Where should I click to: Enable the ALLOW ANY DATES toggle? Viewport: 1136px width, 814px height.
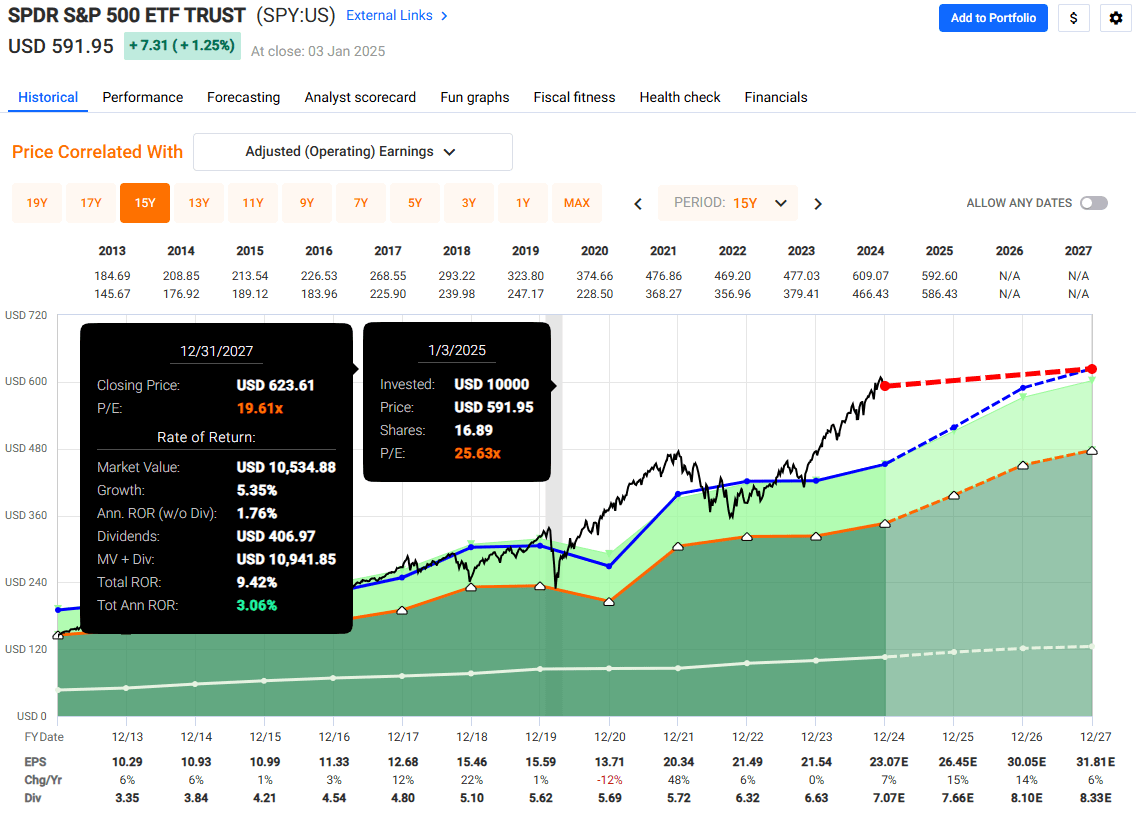click(1094, 202)
